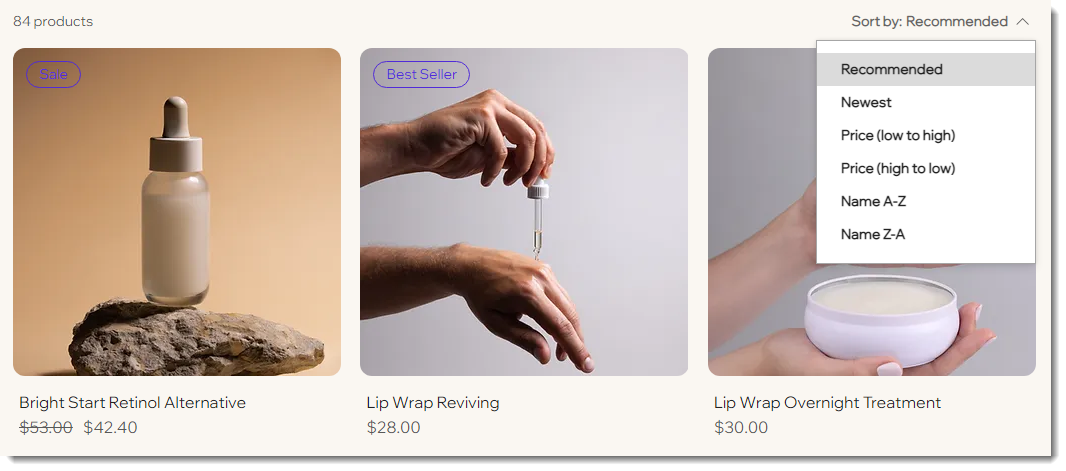Click the $42.40 sale price
This screenshot has height=471, width=1066.
(110, 428)
